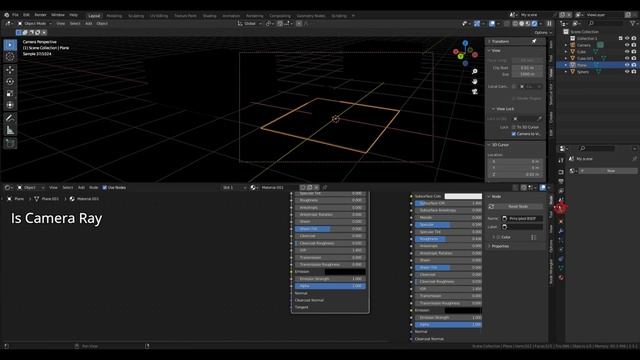Select the Annotate tool
640x360 pixels.
click(x=10, y=118)
